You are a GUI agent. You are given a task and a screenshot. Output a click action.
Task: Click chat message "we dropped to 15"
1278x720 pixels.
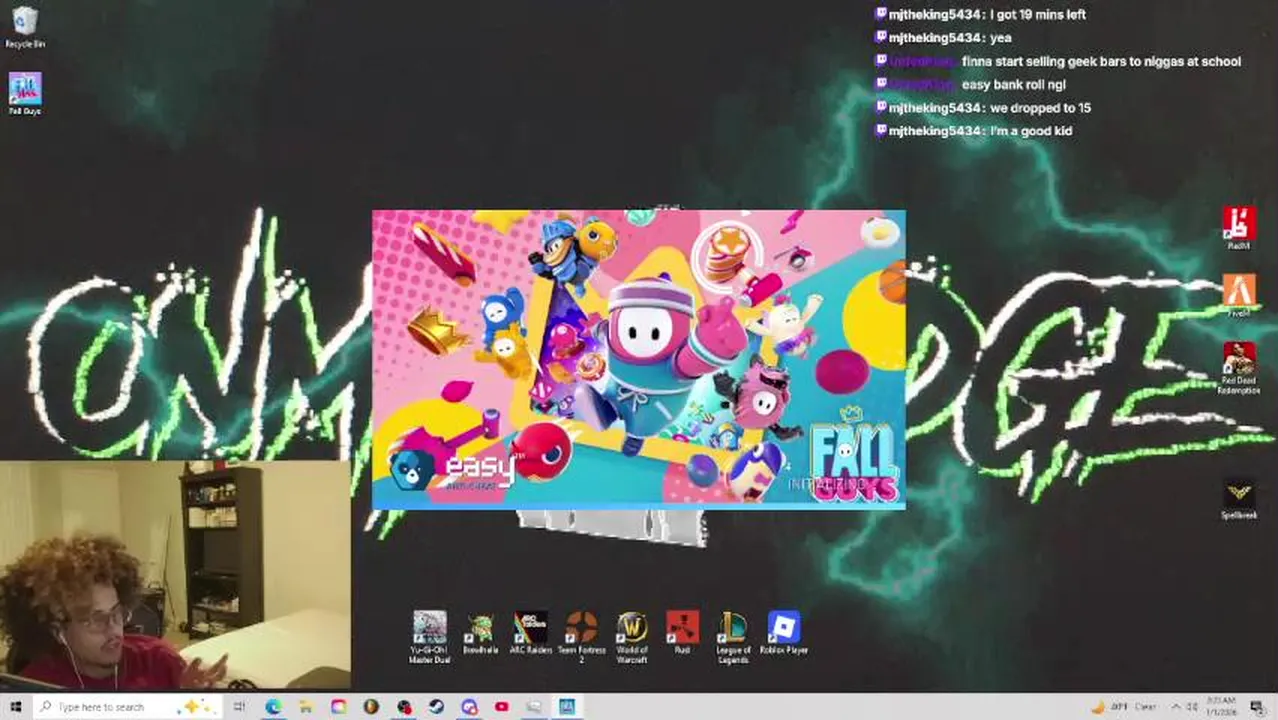click(x=1040, y=108)
